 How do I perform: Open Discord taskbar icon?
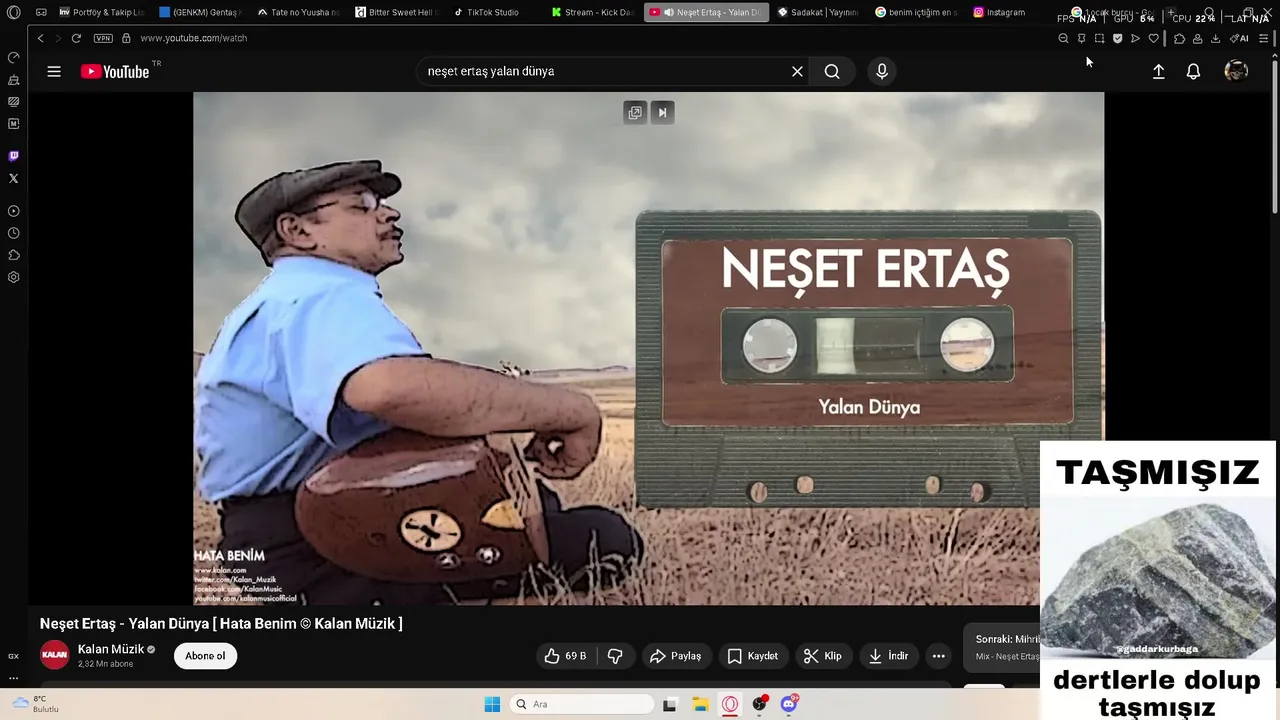tap(789, 704)
